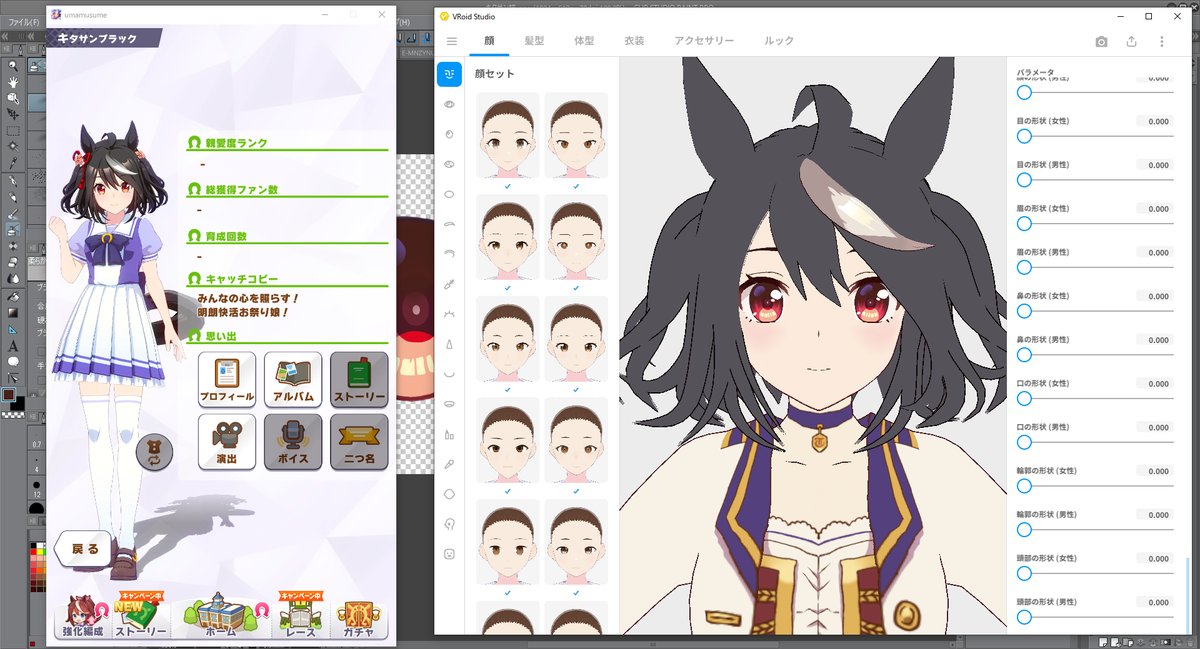The width and height of the screenshot is (1200, 649).
Task: Click the export/upload icon in VRoid
Action: pos(1131,41)
